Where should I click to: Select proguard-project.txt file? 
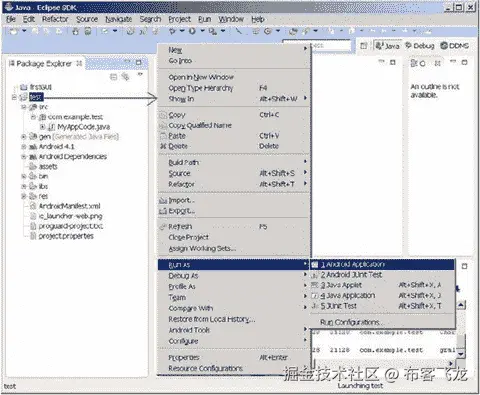point(71,226)
